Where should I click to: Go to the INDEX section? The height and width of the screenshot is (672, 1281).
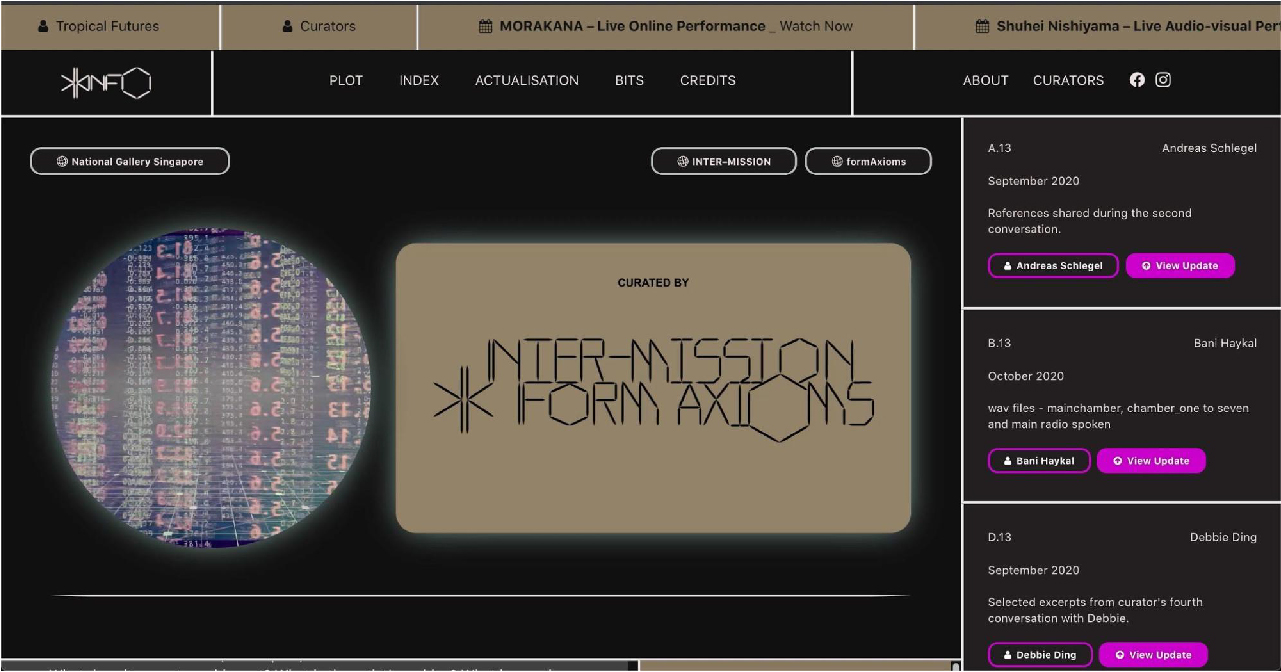click(x=419, y=80)
